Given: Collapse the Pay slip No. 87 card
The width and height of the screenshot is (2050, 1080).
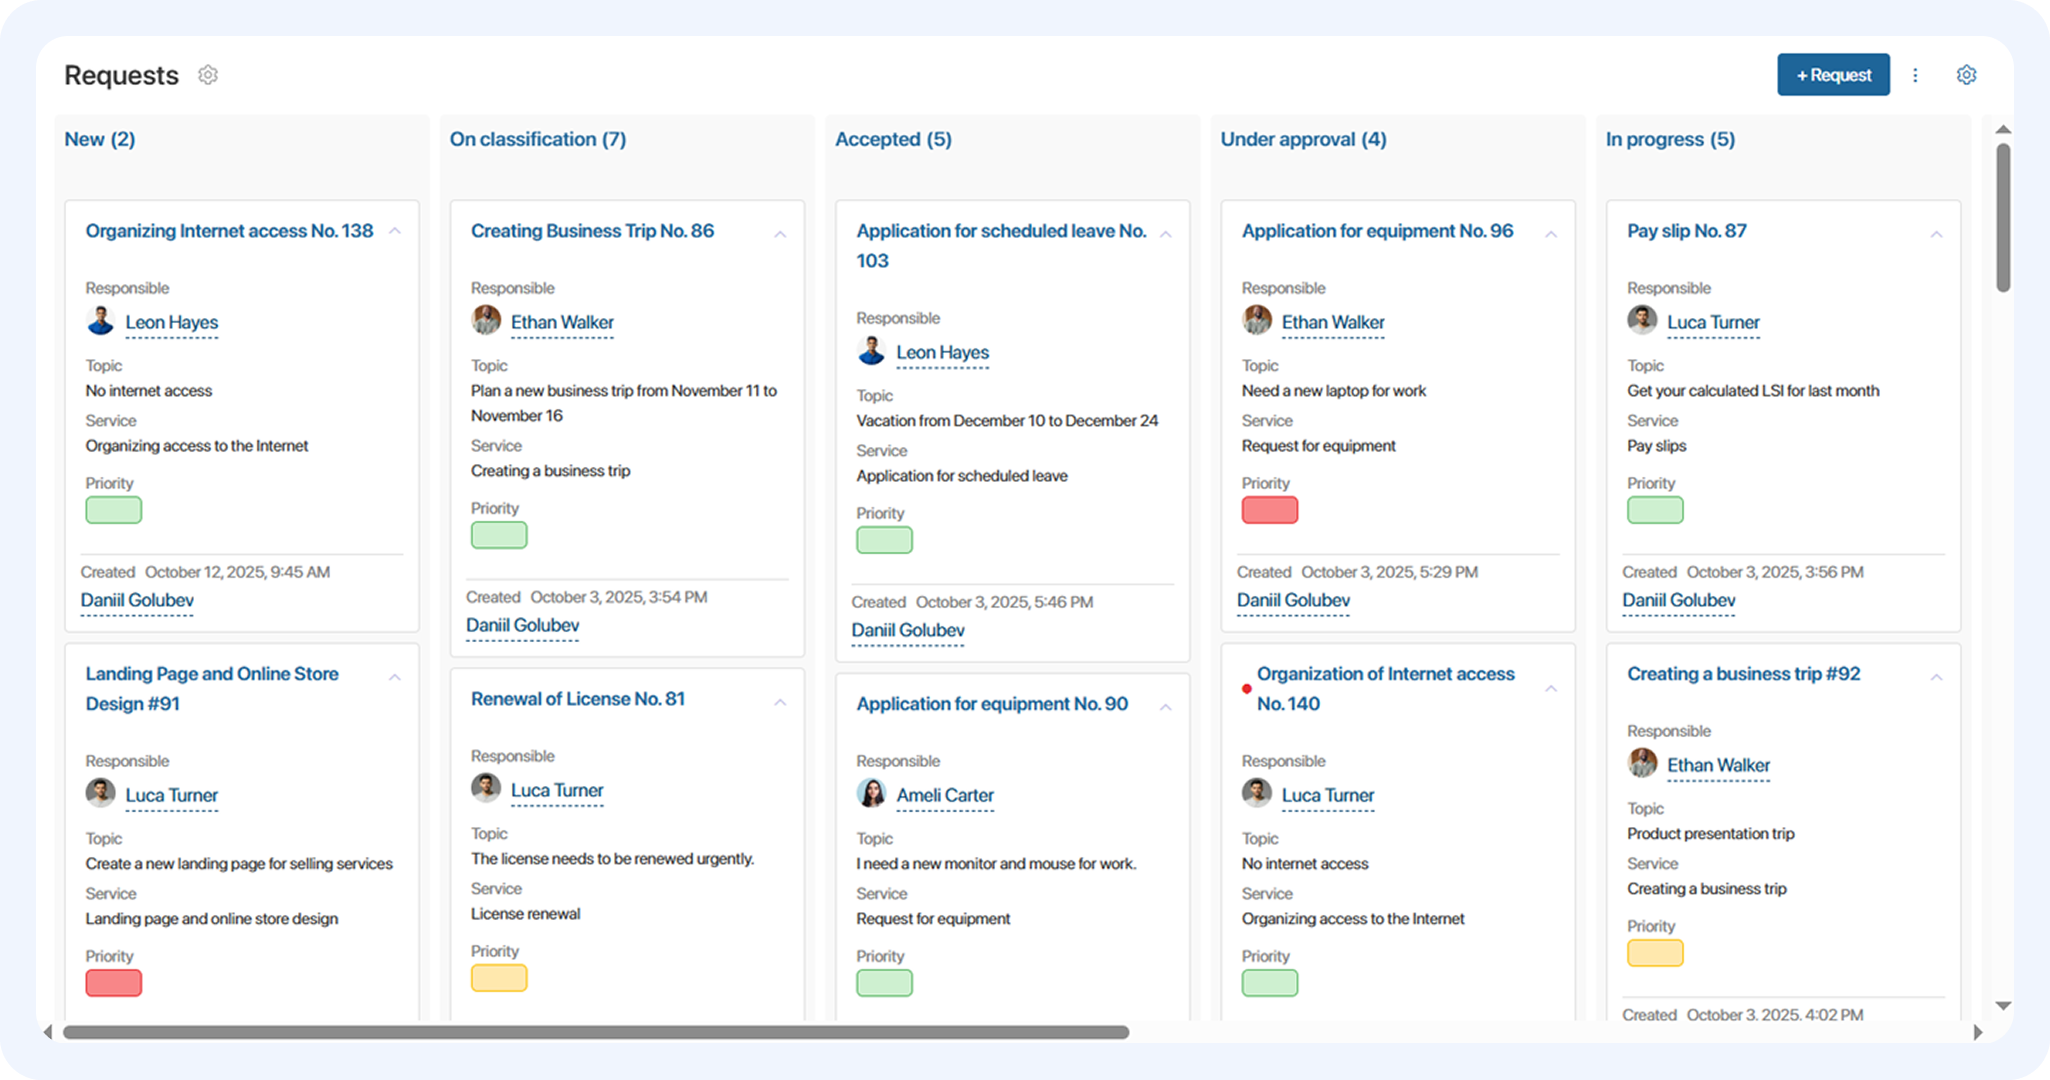Looking at the screenshot, I should coord(1936,234).
